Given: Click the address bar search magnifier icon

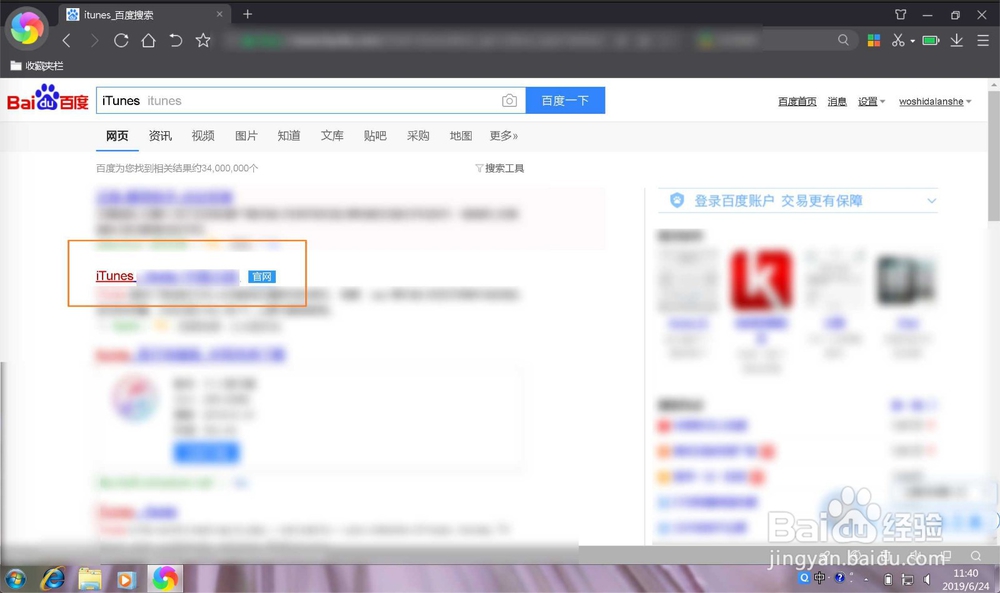Looking at the screenshot, I should click(843, 40).
